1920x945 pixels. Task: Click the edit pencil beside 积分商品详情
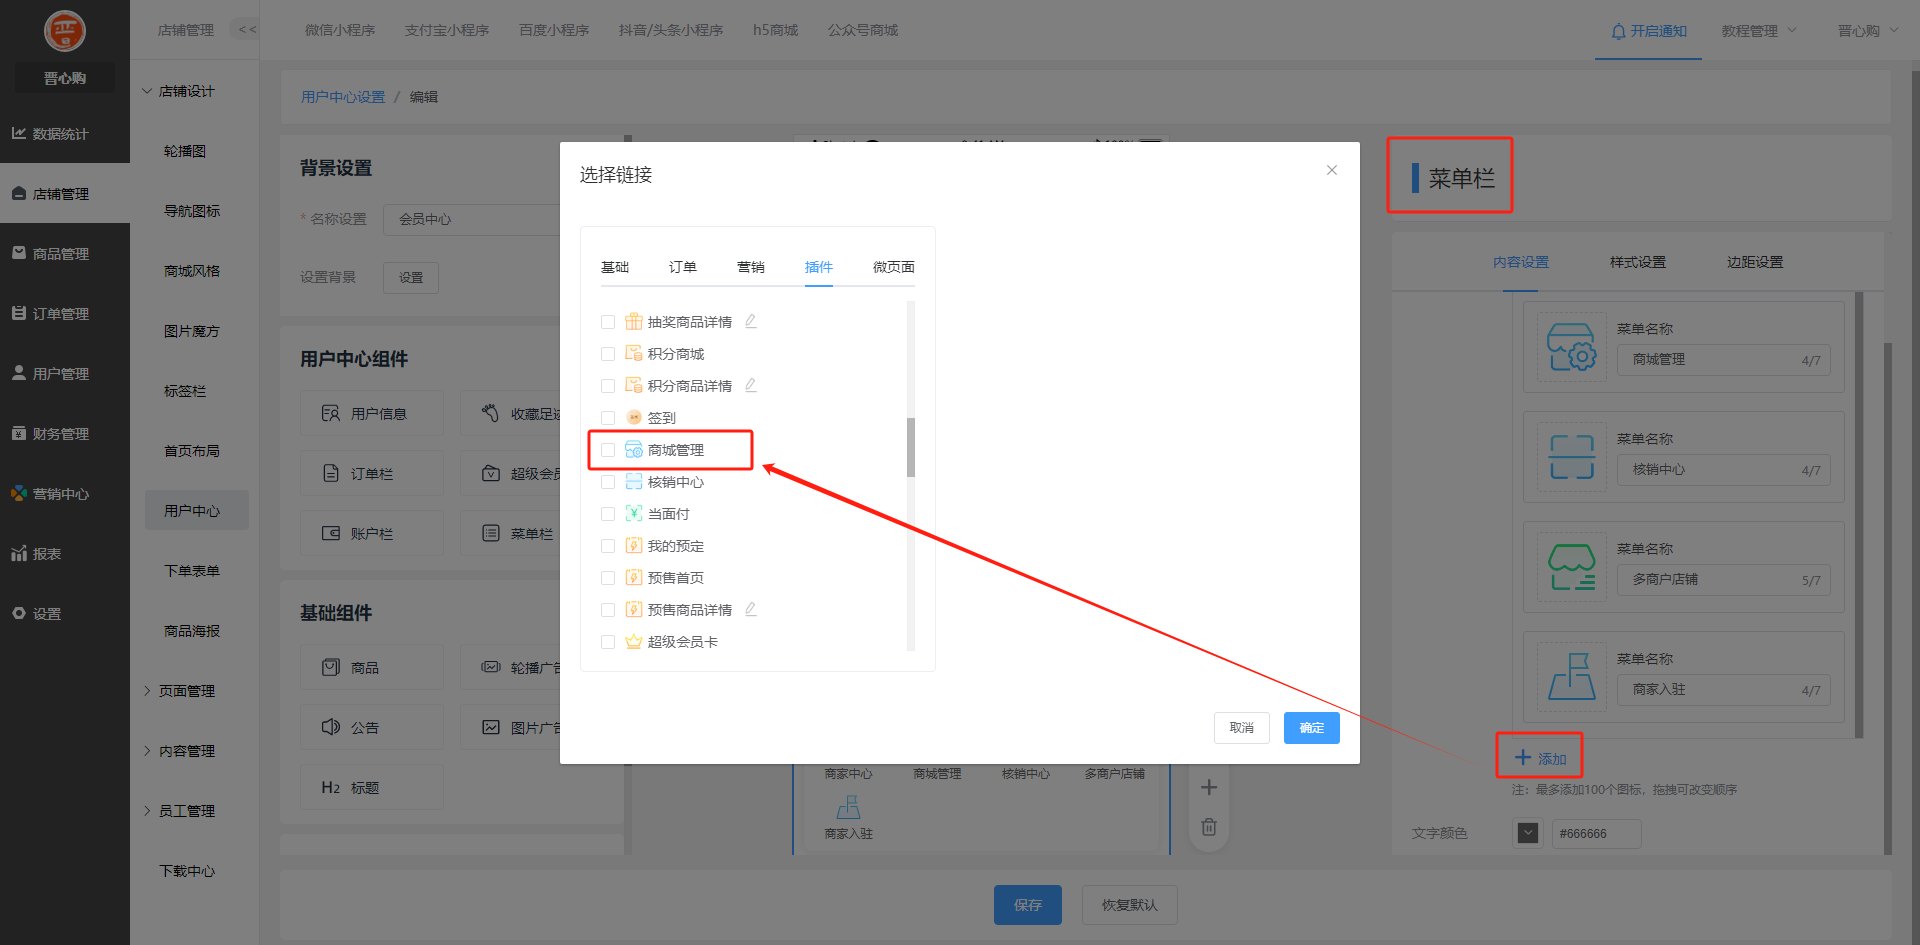(750, 385)
